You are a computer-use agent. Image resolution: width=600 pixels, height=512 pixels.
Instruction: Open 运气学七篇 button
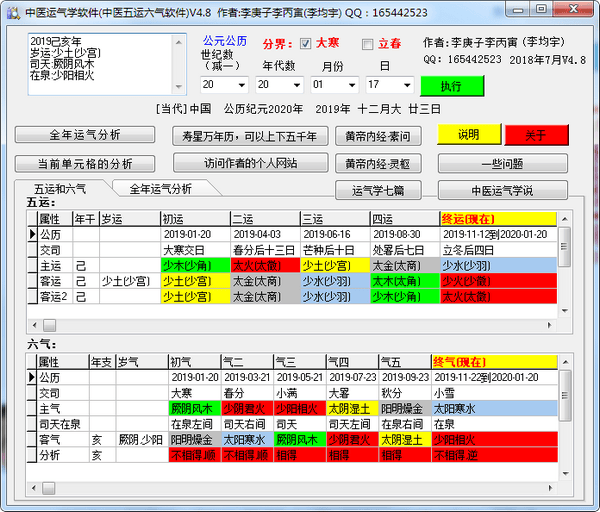[x=377, y=190]
